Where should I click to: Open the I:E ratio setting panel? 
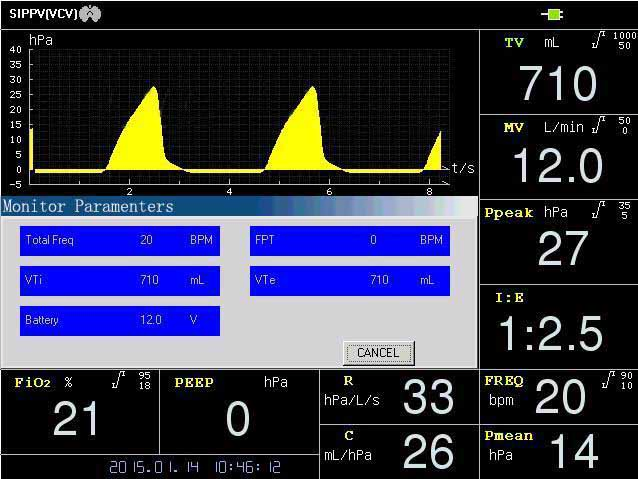point(558,326)
